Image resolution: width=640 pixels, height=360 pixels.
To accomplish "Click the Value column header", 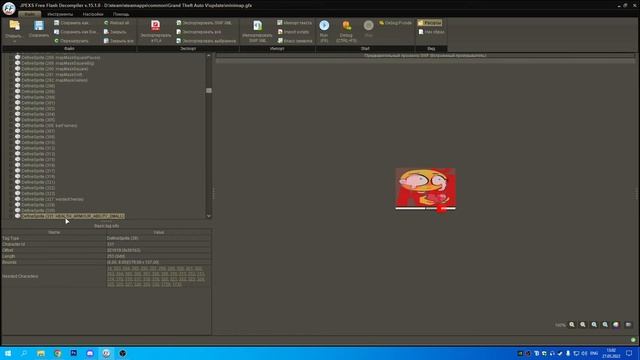I will (x=159, y=232).
